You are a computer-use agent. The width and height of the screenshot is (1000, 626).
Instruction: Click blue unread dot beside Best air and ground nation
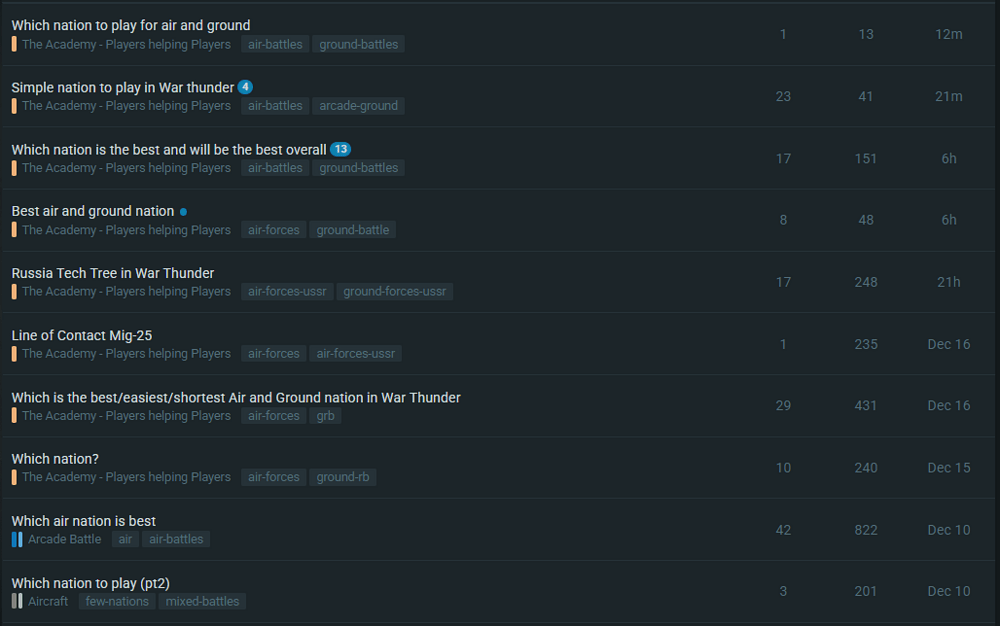pyautogui.click(x=183, y=212)
